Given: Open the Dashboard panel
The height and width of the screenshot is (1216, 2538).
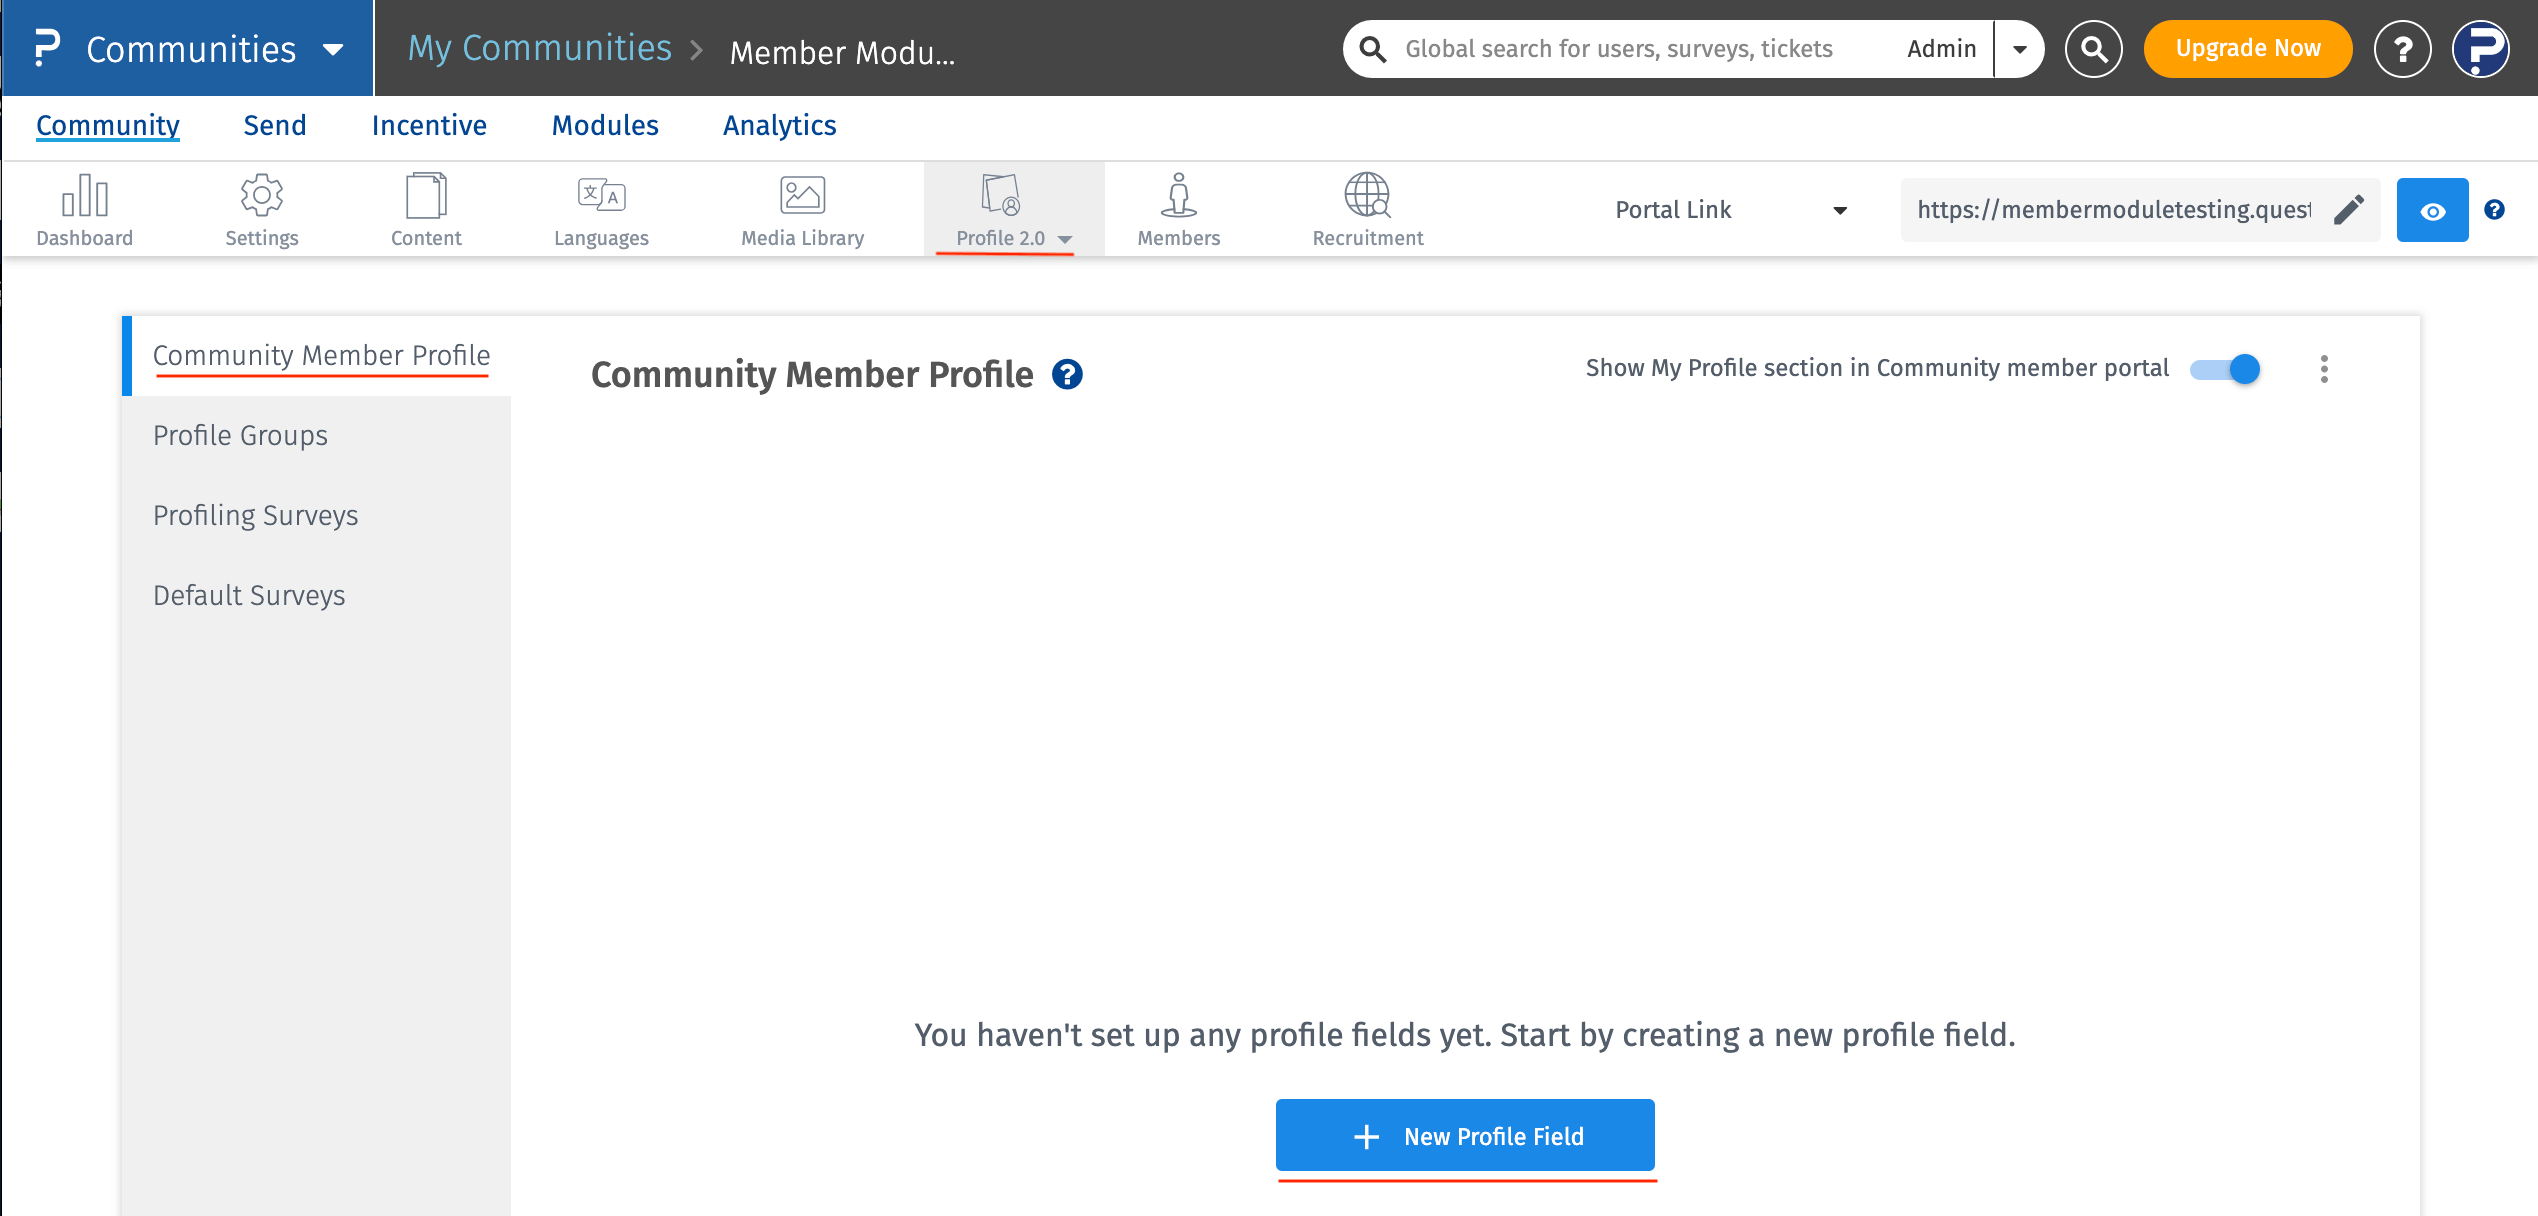Looking at the screenshot, I should tap(85, 207).
